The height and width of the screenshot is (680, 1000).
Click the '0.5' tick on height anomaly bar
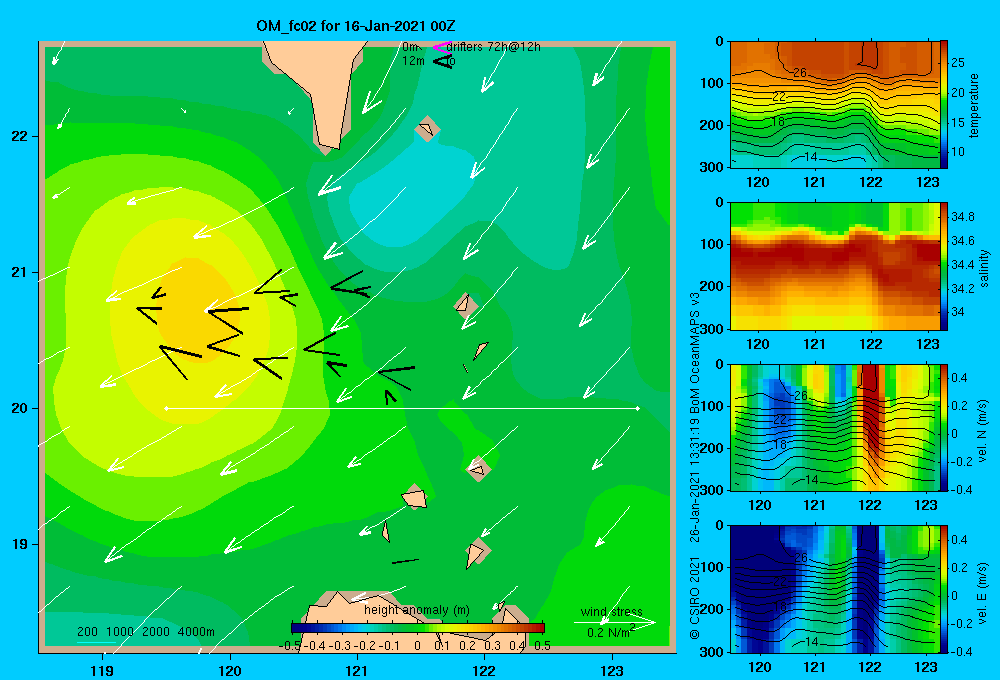(543, 646)
